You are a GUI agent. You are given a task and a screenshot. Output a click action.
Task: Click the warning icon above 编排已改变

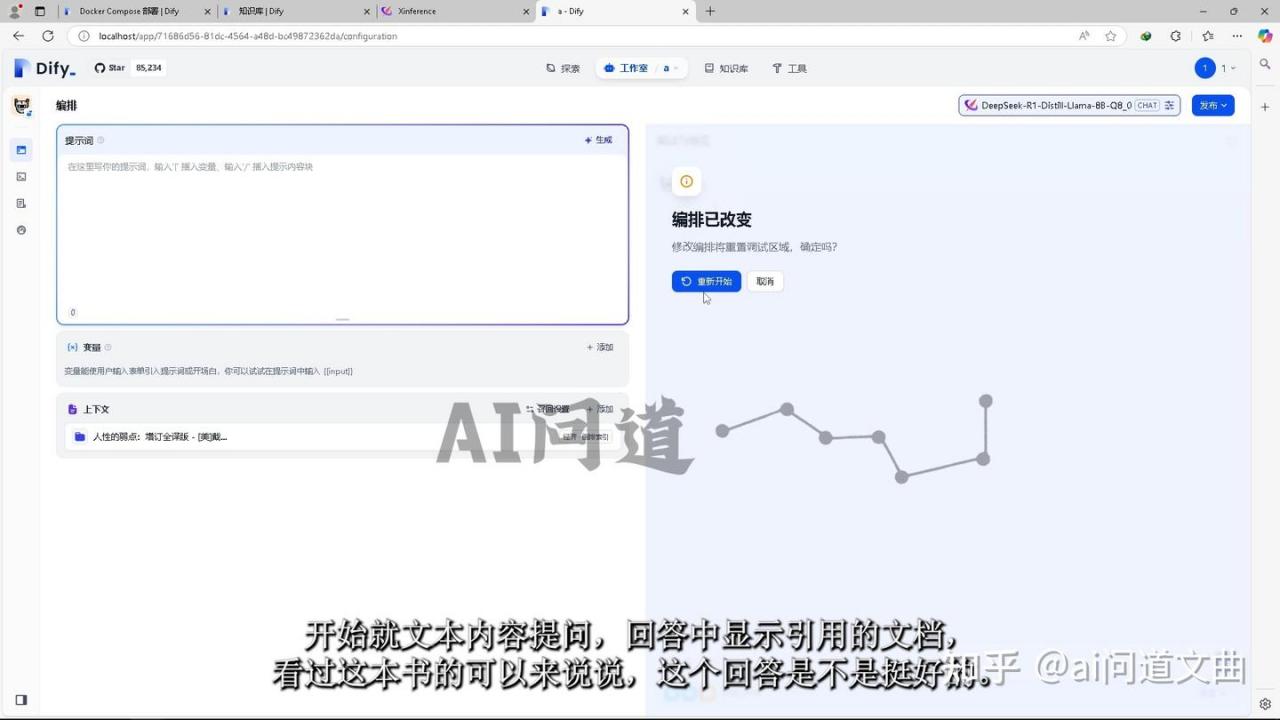pyautogui.click(x=686, y=181)
